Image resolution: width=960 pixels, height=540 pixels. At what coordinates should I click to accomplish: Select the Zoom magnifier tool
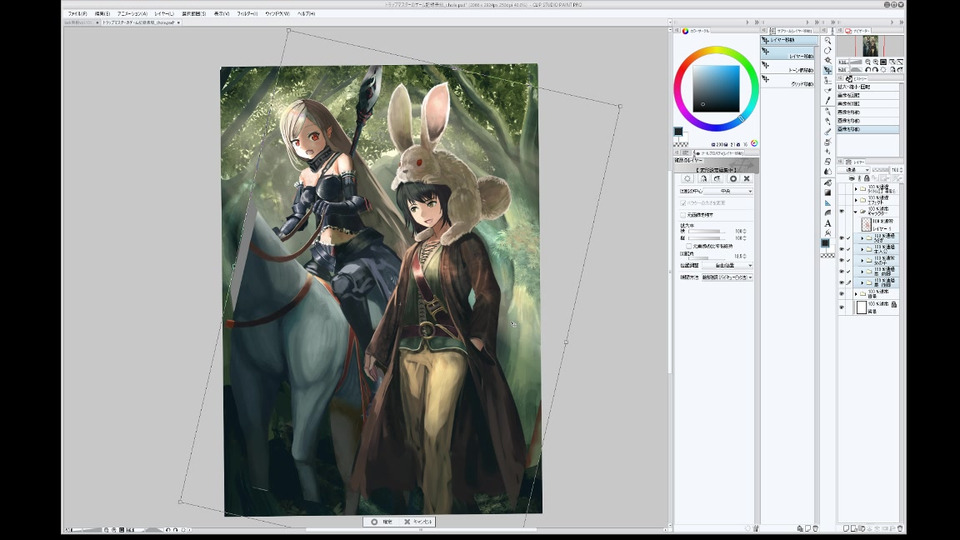828,40
